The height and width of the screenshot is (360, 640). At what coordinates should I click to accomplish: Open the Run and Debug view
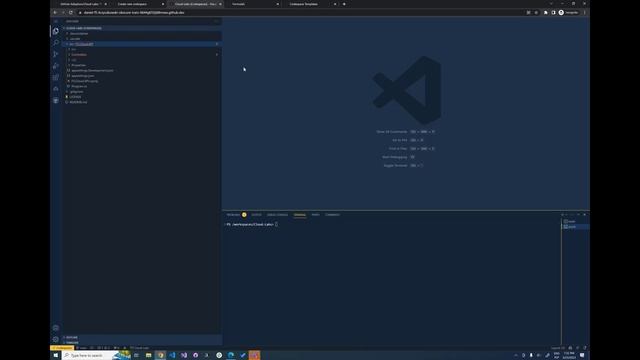tap(56, 66)
